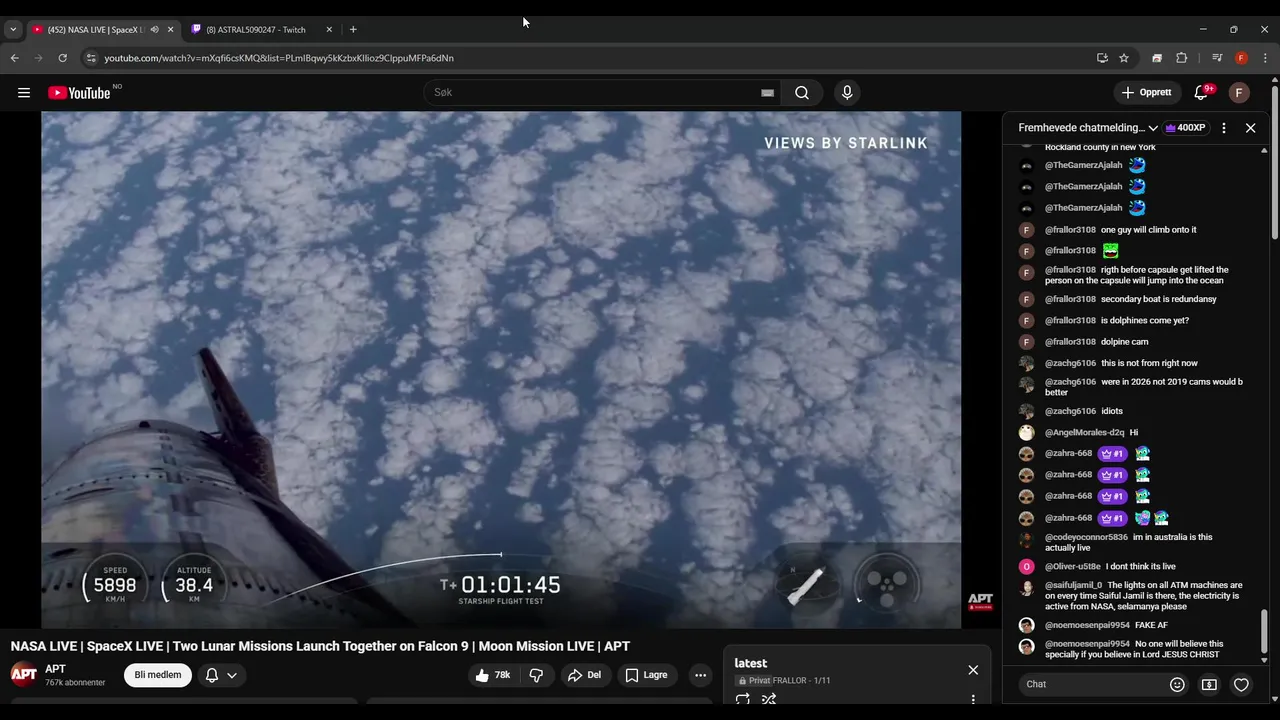Open Chrome profile avatar
The height and width of the screenshot is (720, 1280).
pyautogui.click(x=1241, y=58)
